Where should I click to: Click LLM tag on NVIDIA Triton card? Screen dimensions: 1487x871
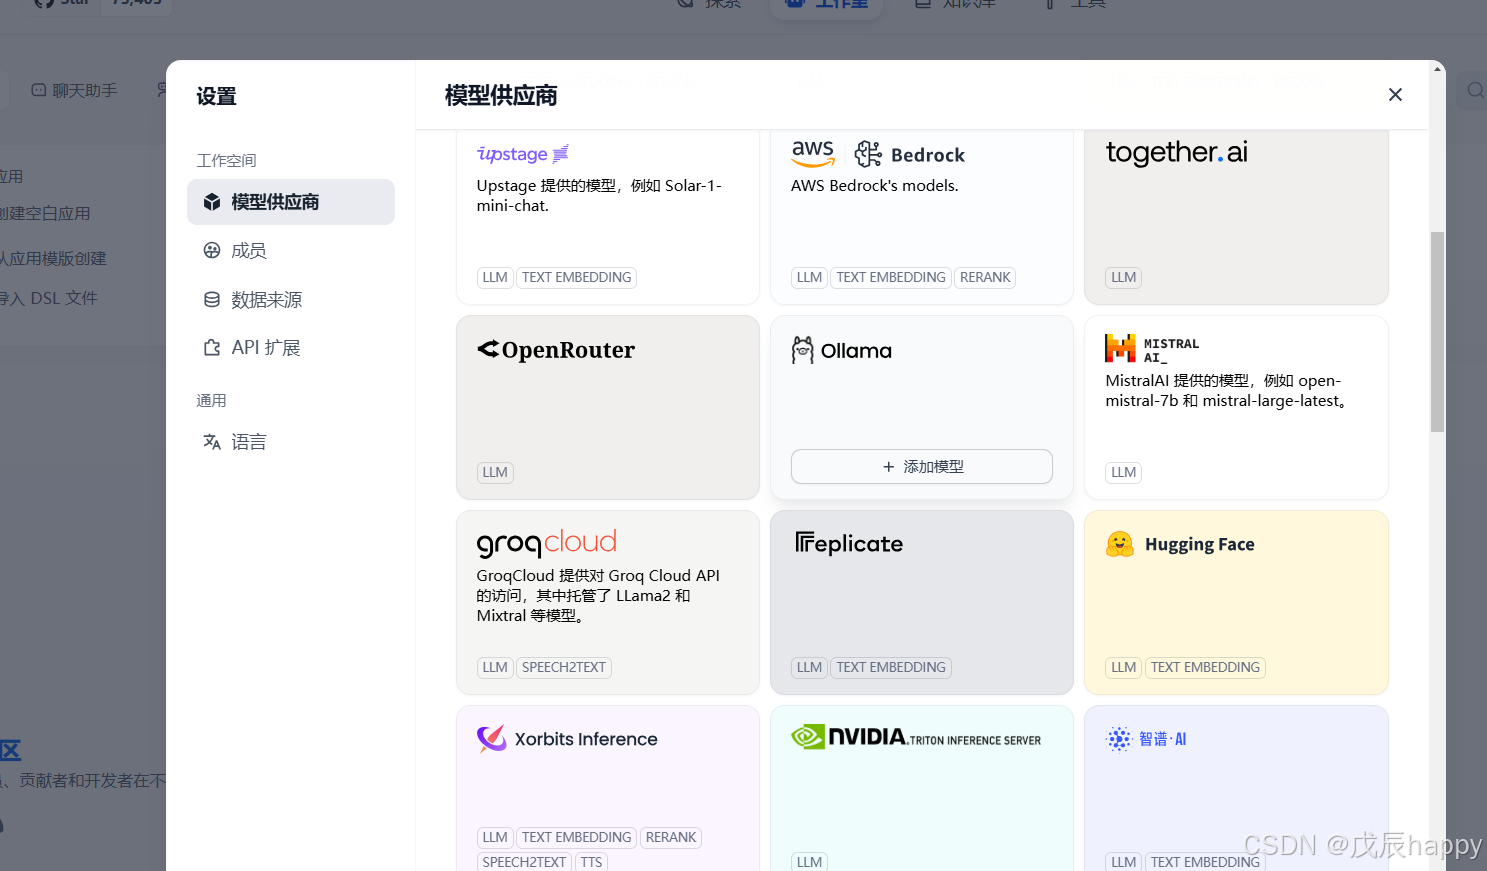pyautogui.click(x=810, y=862)
